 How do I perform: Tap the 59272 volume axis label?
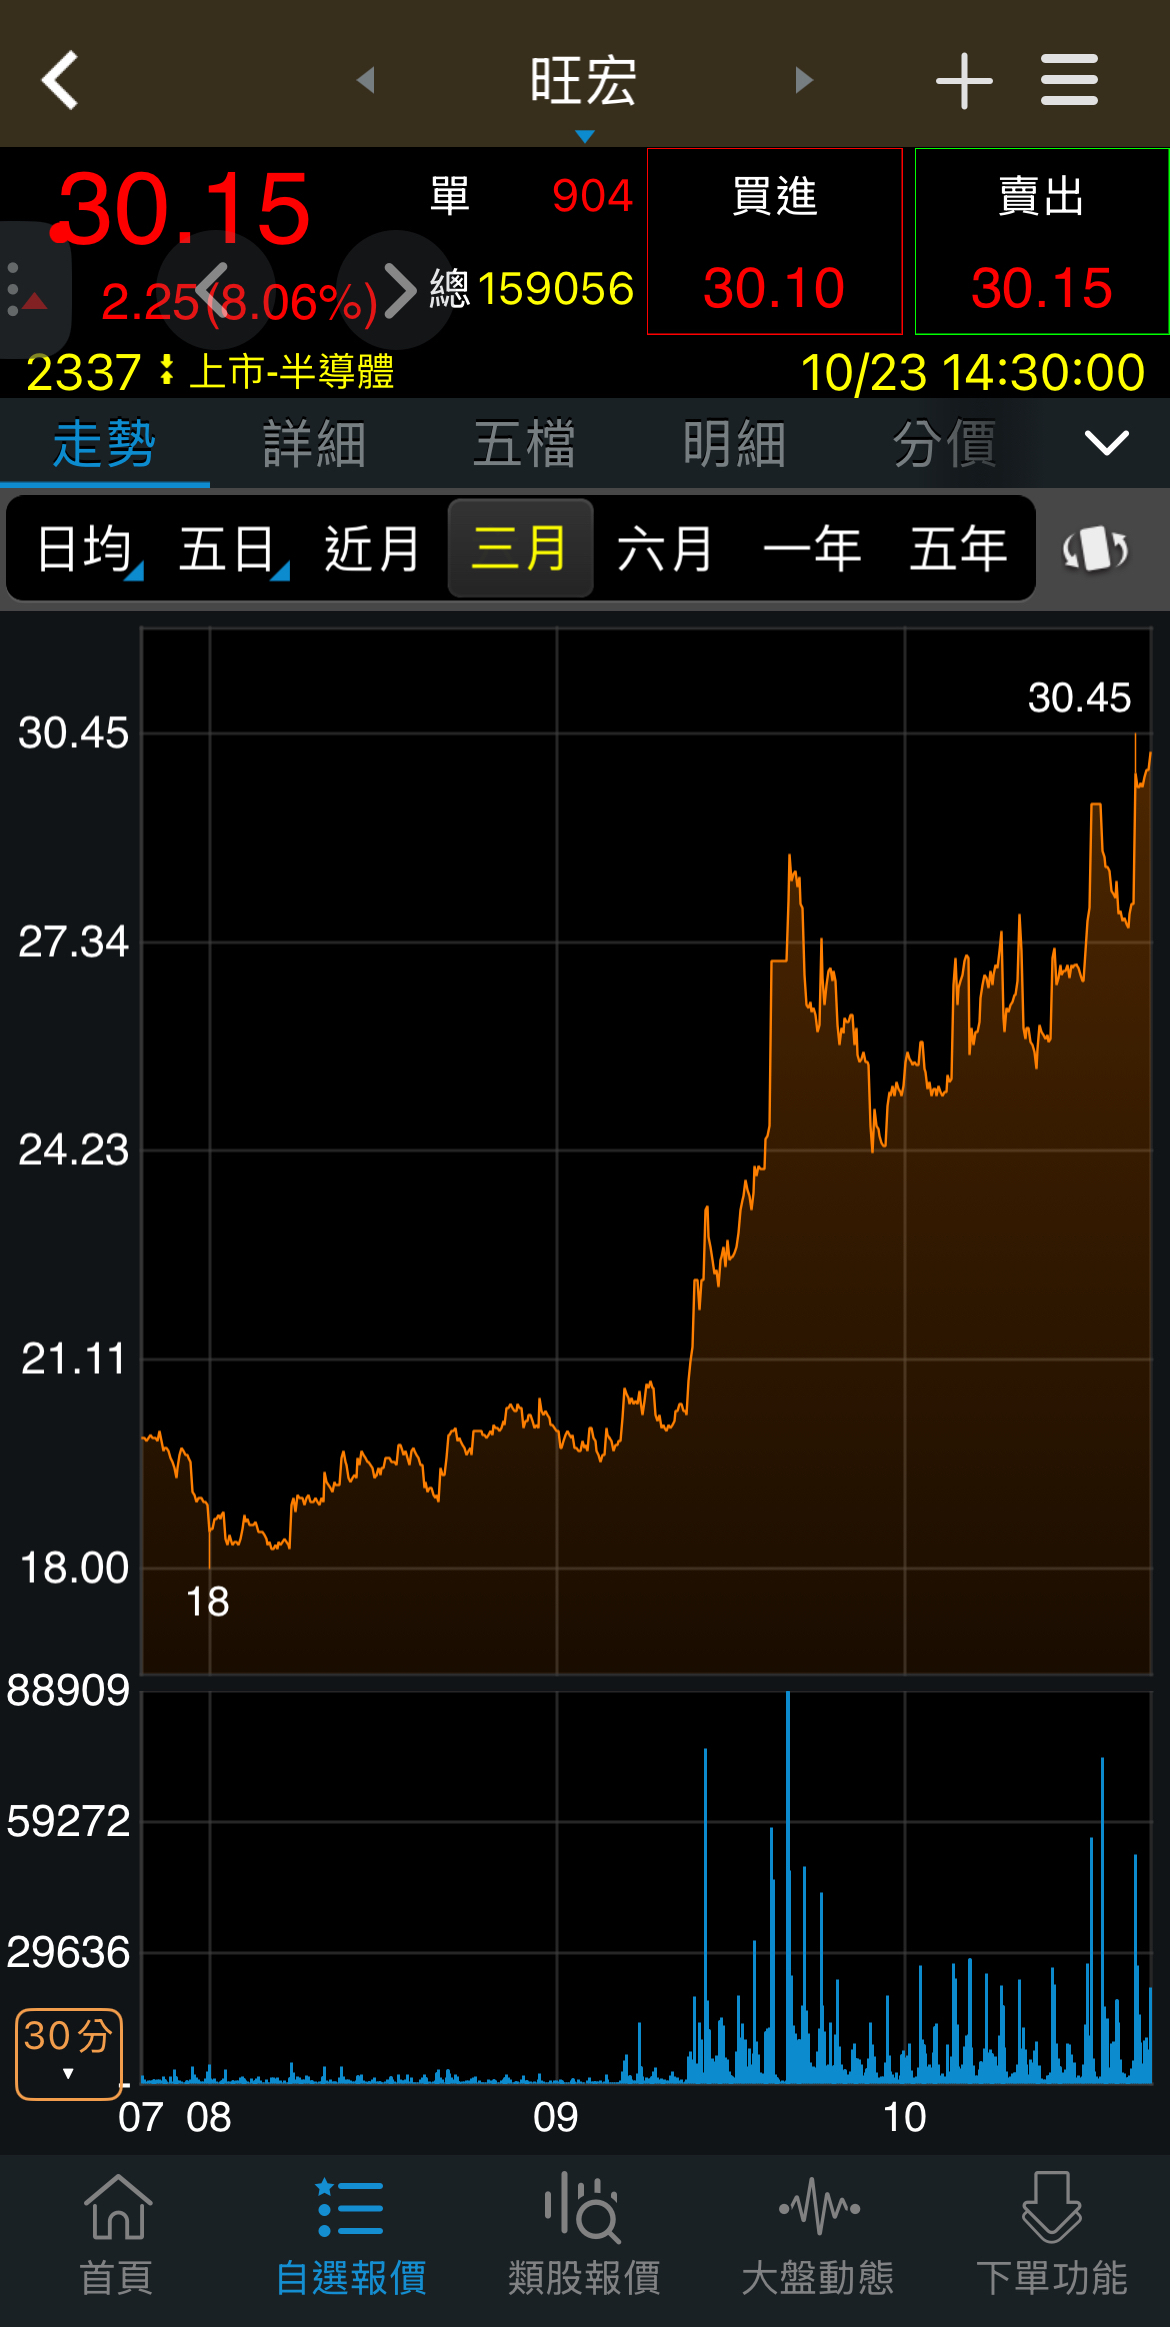68,1821
